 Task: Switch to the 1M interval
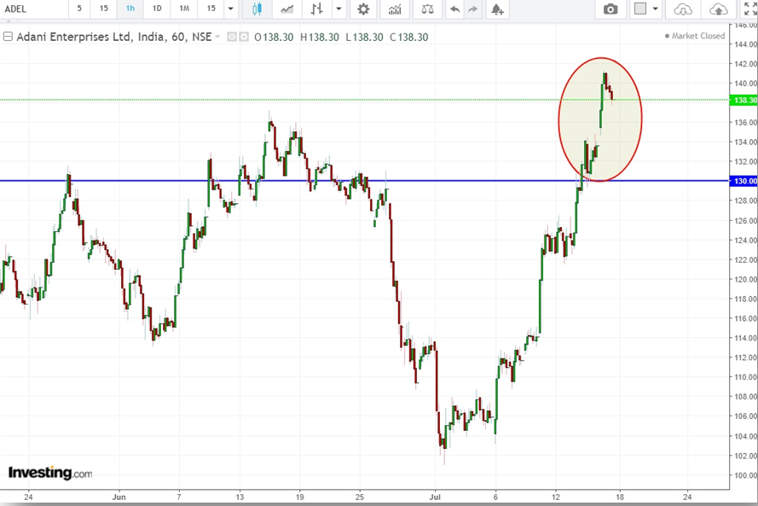[x=184, y=9]
